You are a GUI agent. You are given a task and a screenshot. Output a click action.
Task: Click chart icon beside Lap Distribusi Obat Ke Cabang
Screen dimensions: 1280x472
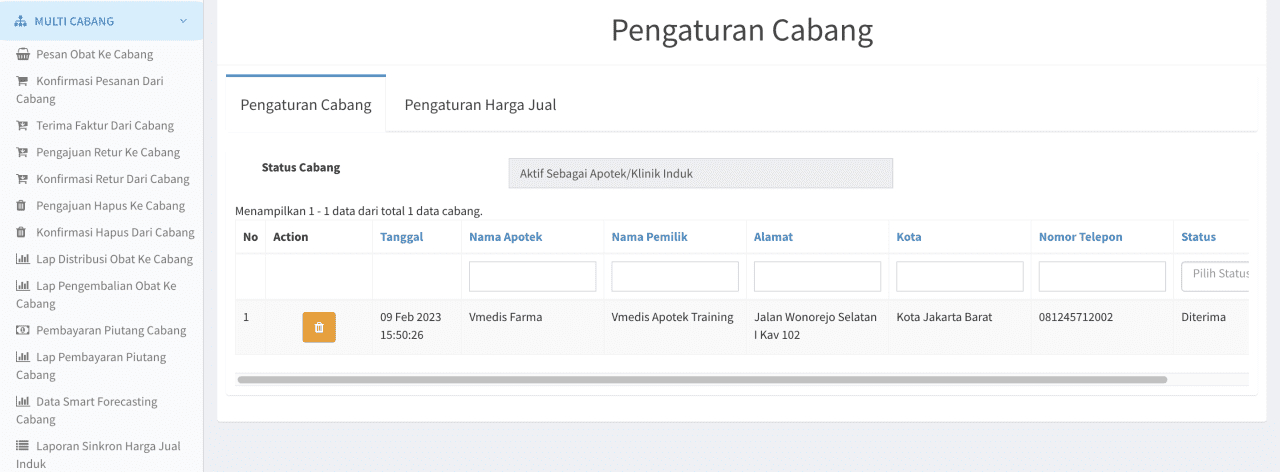click(22, 259)
